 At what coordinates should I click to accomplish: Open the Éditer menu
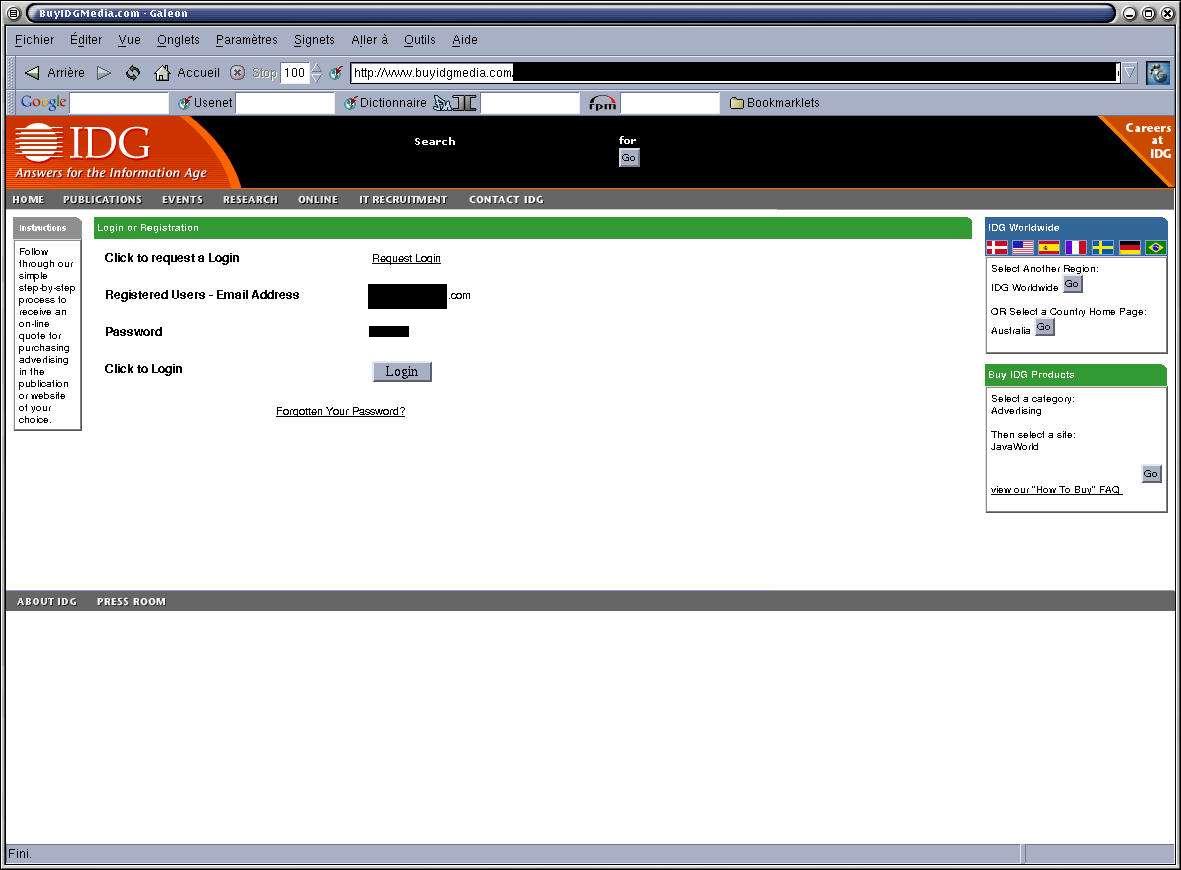tap(86, 40)
